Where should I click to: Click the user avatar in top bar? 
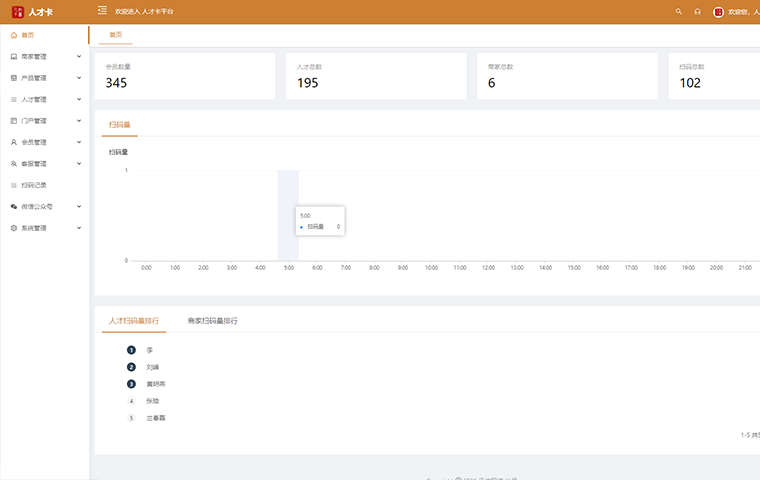[717, 12]
